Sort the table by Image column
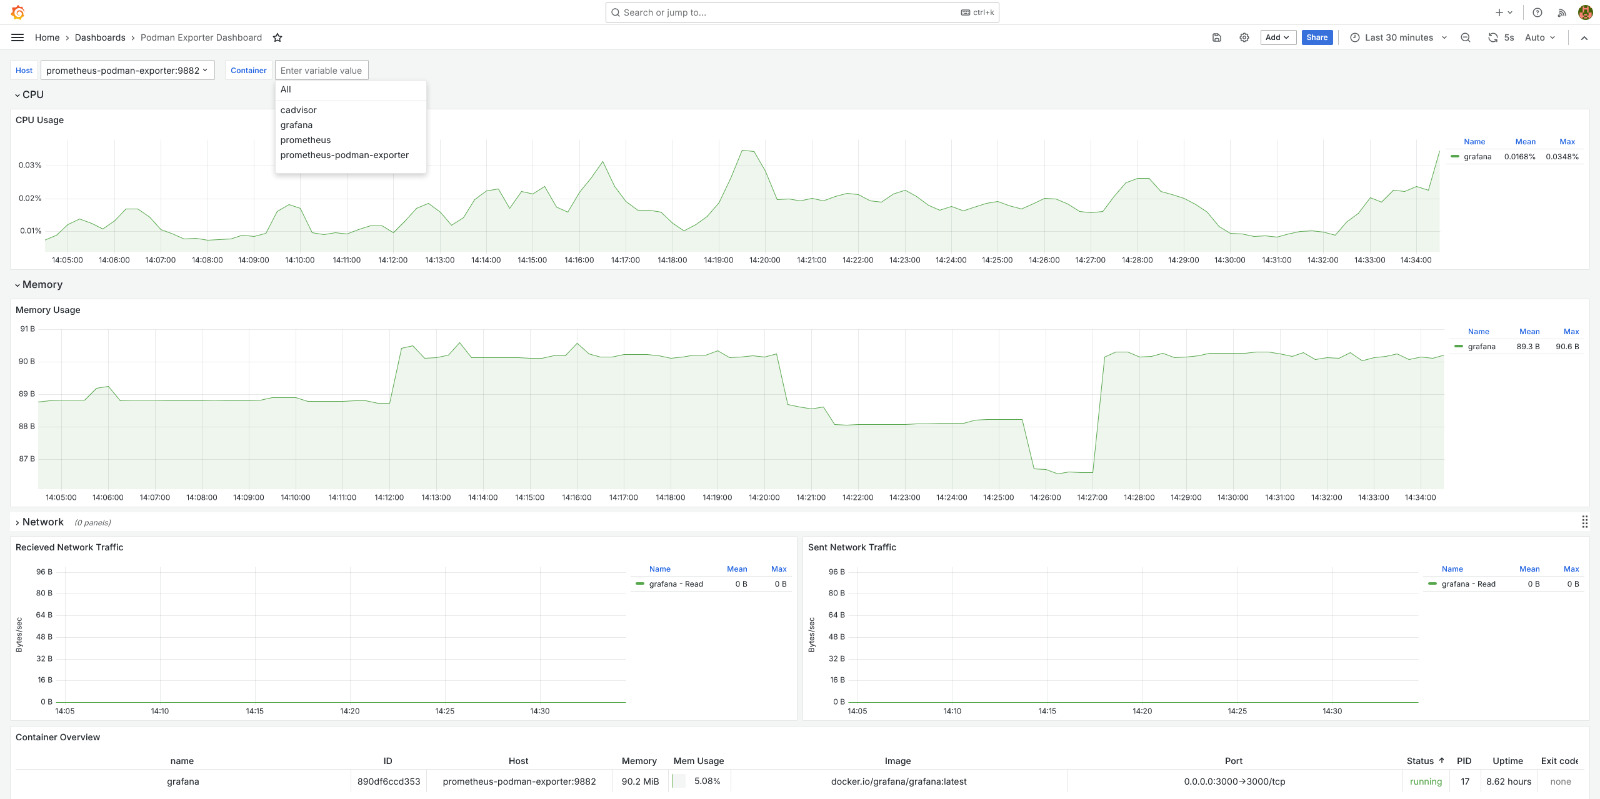 pos(898,761)
